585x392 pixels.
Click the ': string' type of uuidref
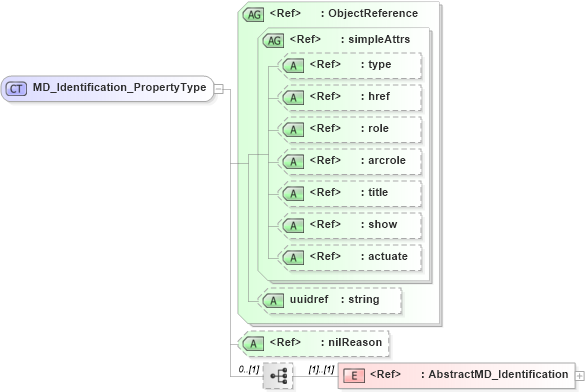pos(360,300)
